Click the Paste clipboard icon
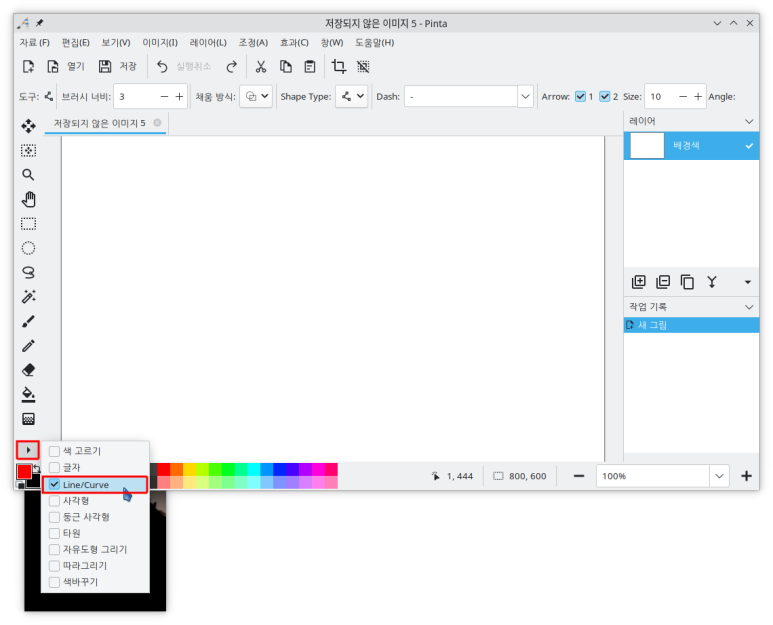 tap(310, 66)
